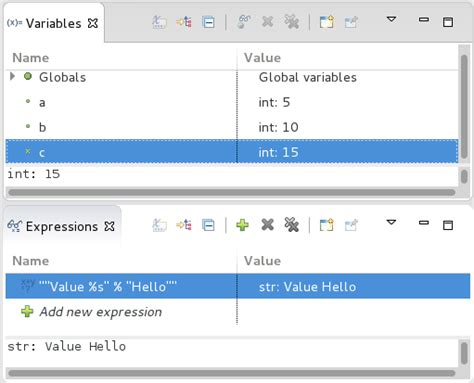
Task: Click Pin to Debug Context in Variables toolbar
Action: pyautogui.click(x=351, y=22)
